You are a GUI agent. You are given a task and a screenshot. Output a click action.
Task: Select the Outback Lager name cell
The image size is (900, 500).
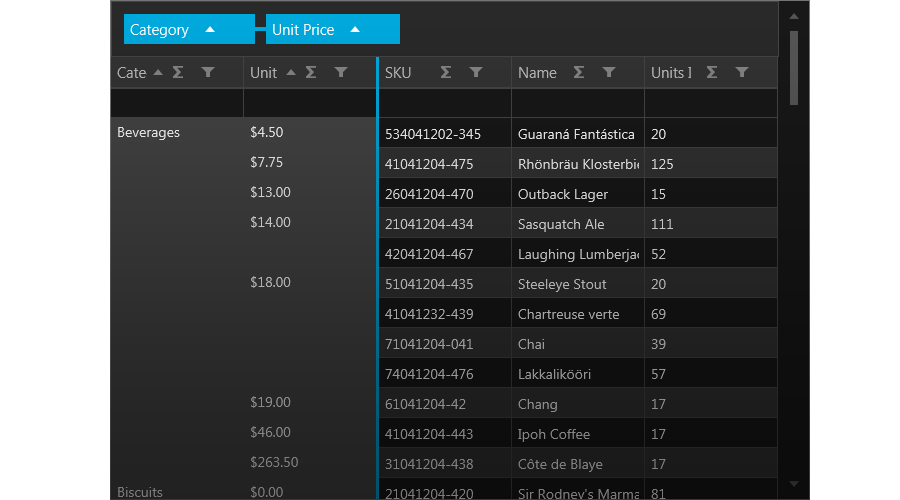pyautogui.click(x=578, y=194)
